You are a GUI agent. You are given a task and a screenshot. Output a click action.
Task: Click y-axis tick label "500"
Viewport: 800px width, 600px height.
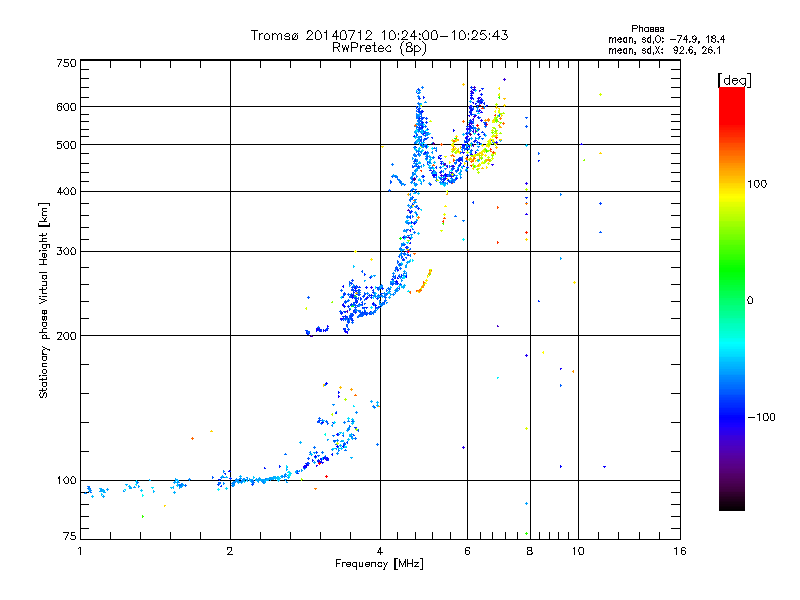click(66, 145)
